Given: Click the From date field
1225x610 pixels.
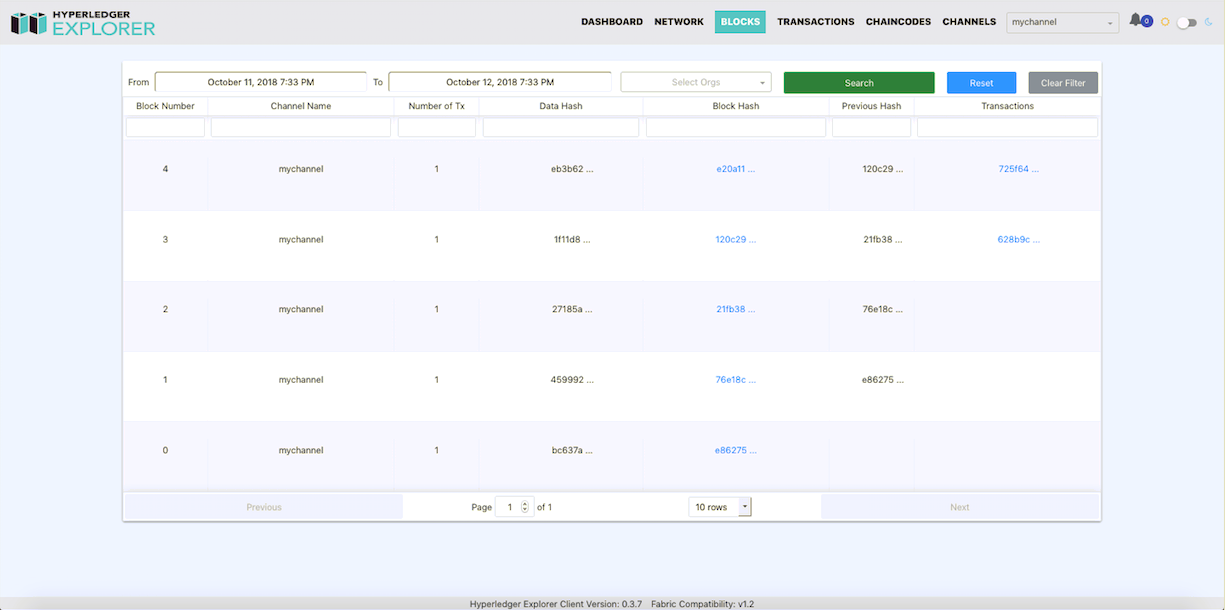Looking at the screenshot, I should click(261, 82).
